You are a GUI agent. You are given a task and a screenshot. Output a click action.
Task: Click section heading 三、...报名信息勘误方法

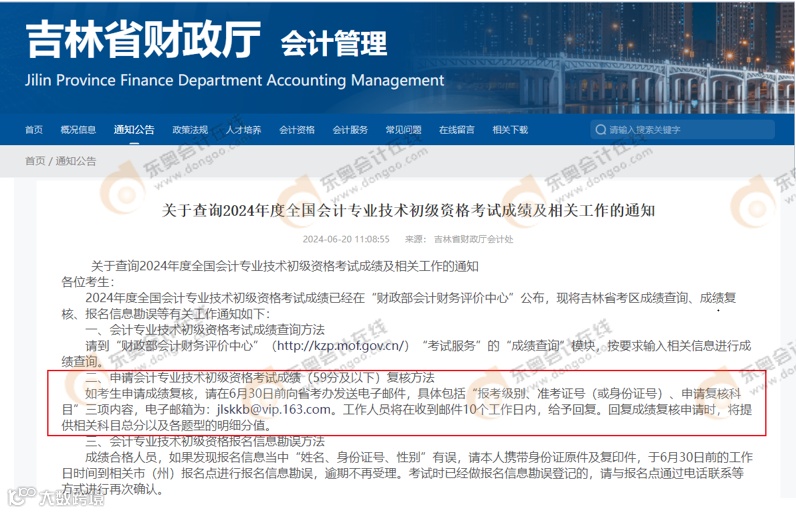(205, 441)
